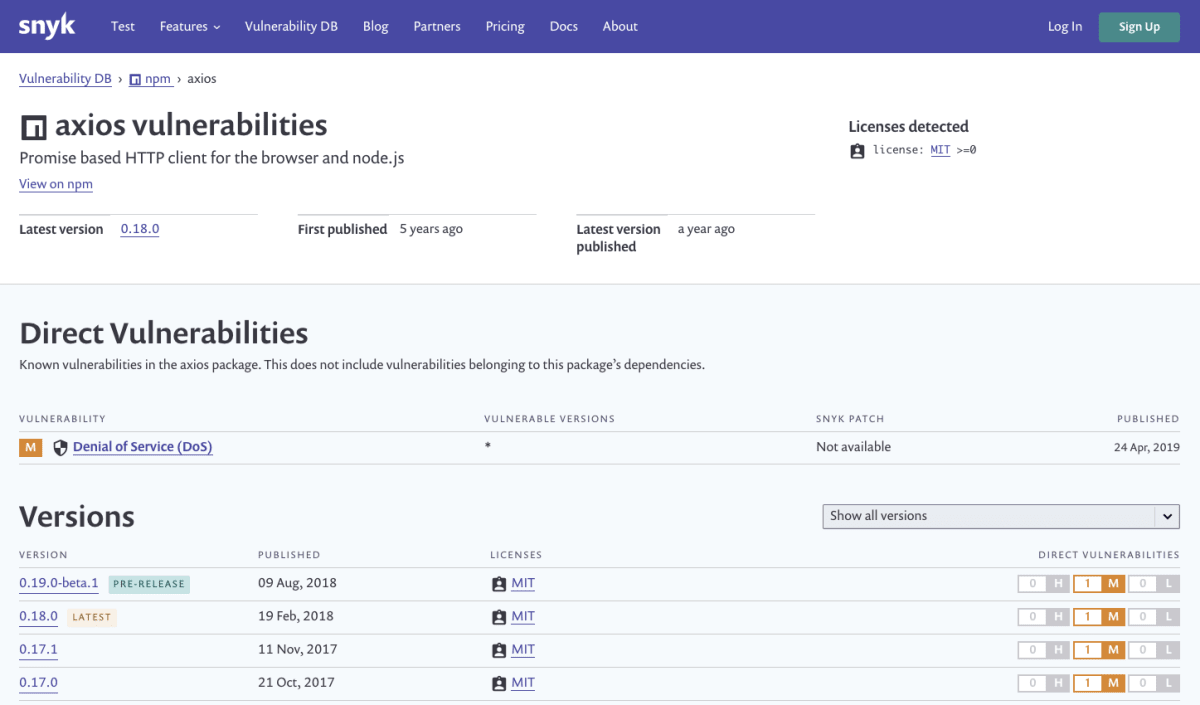Click the Versions heading
The image size is (1200, 705).
[x=77, y=517]
